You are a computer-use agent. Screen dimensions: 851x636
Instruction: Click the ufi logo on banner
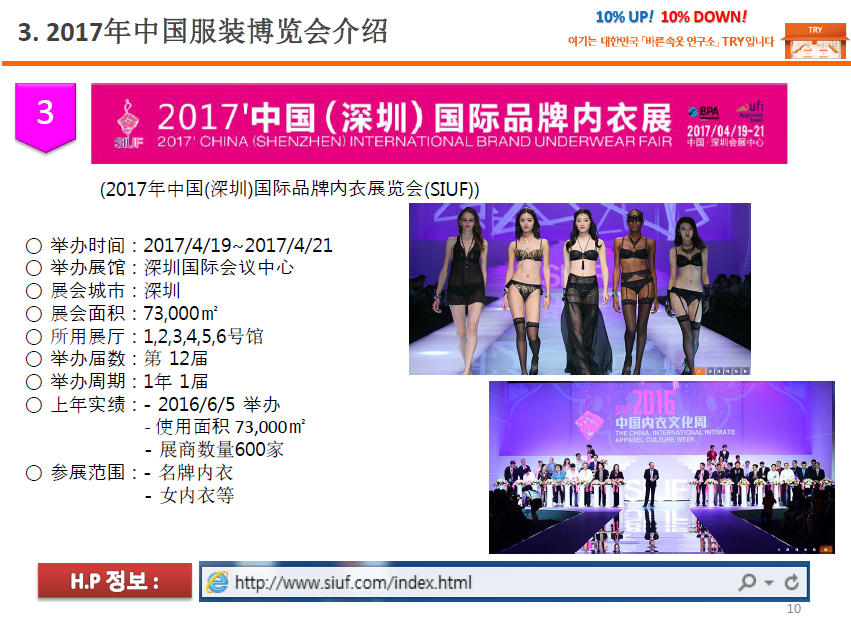750,110
